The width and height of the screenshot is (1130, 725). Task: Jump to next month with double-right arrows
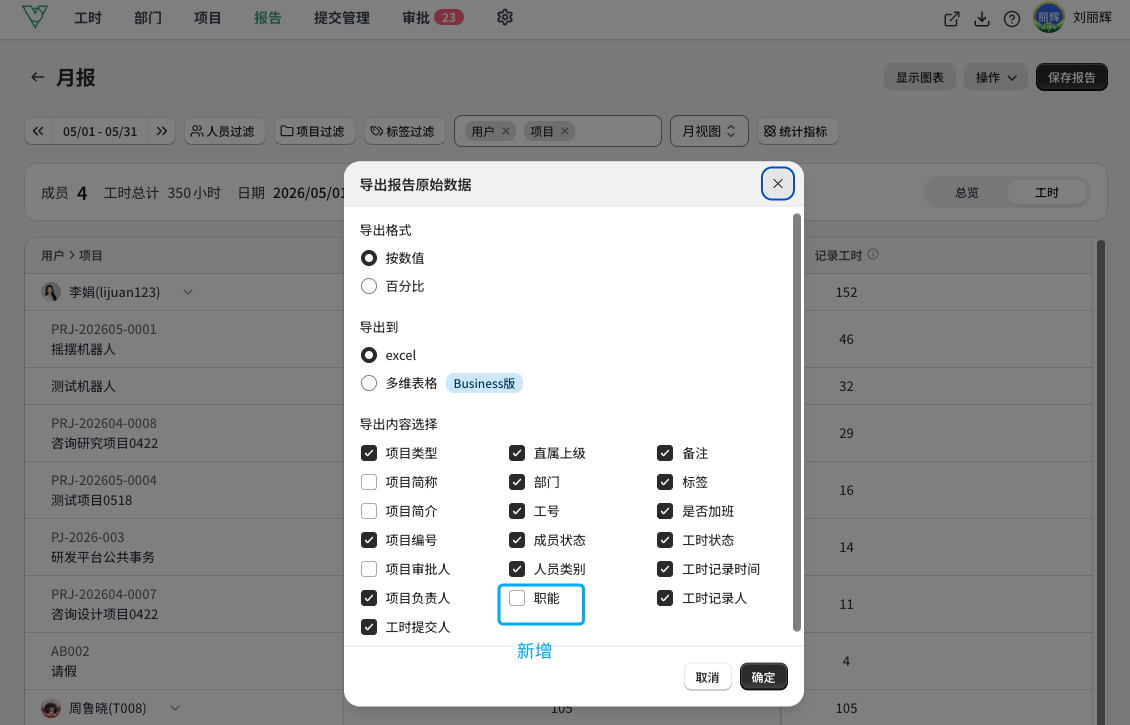click(x=161, y=131)
